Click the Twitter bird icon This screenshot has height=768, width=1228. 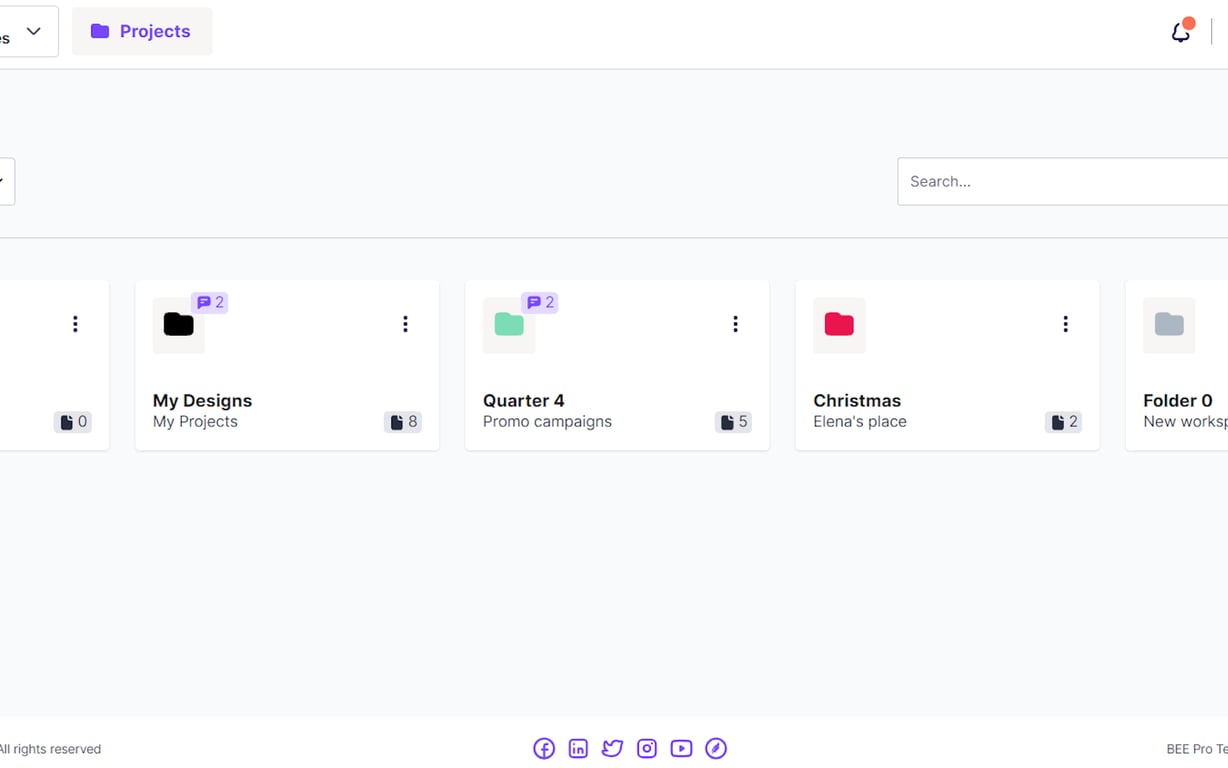click(x=612, y=748)
